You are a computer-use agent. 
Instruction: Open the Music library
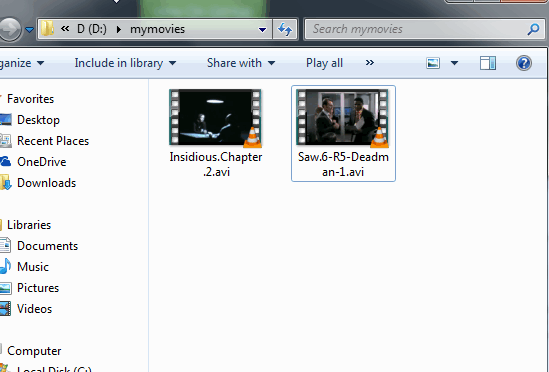(33, 267)
